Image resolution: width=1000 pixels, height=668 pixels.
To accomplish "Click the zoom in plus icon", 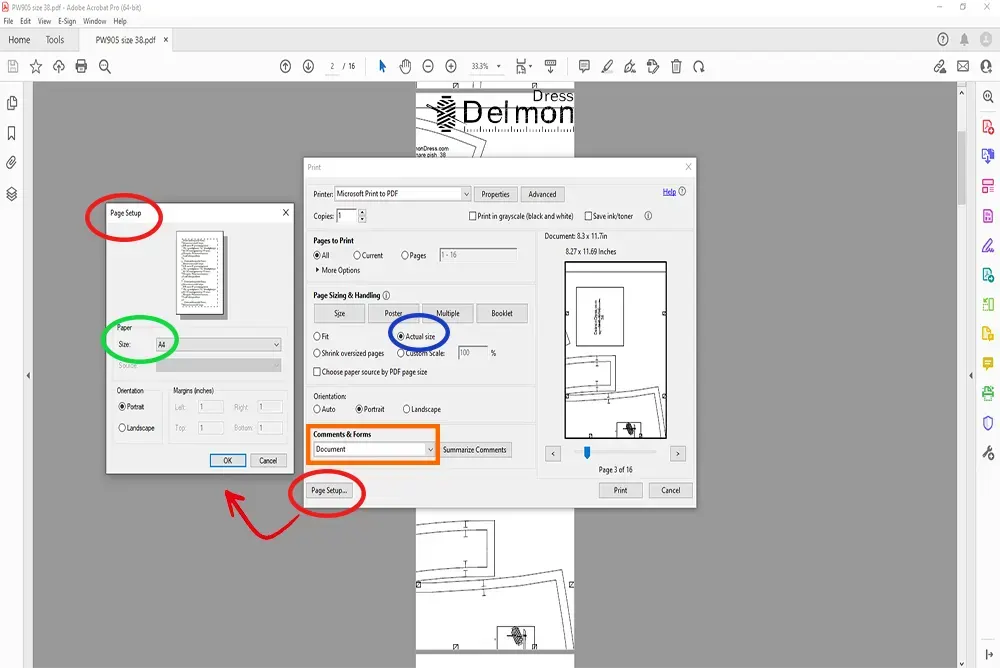I will pyautogui.click(x=451, y=67).
